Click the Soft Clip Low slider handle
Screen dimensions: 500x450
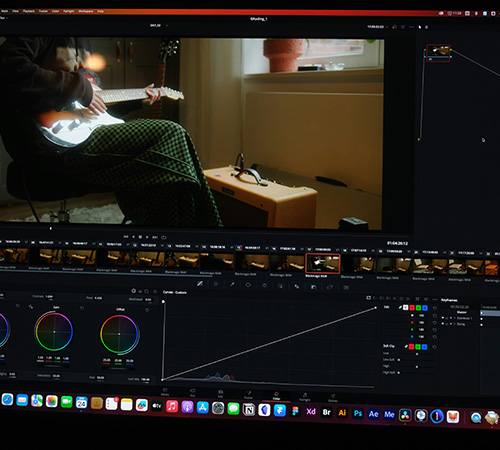click(x=417, y=354)
